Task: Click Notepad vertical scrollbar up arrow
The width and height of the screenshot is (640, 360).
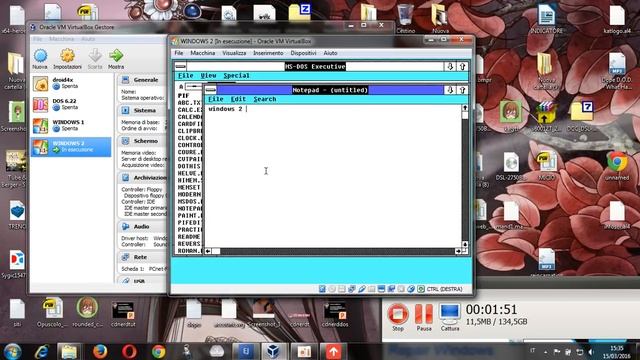Action: coord(464,108)
